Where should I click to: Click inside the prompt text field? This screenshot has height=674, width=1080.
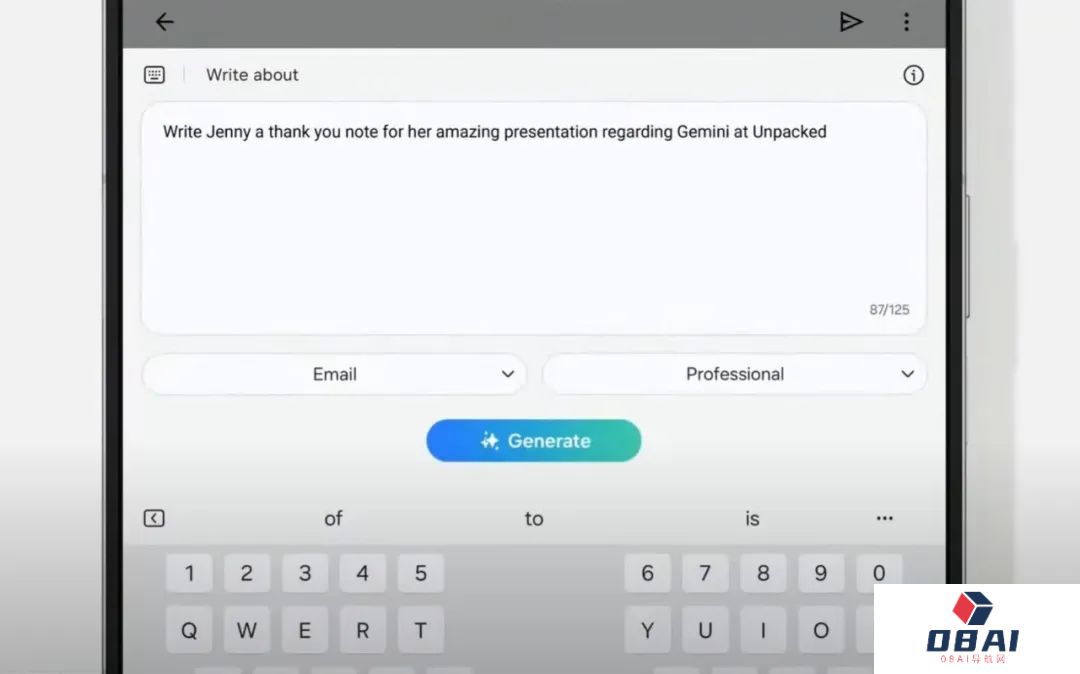click(x=533, y=218)
